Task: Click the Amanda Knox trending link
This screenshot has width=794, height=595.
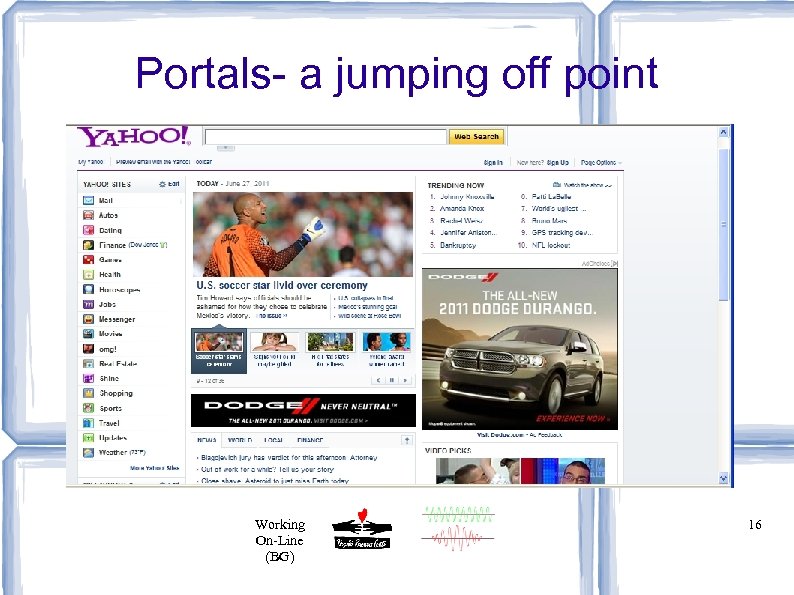Action: 462,209
